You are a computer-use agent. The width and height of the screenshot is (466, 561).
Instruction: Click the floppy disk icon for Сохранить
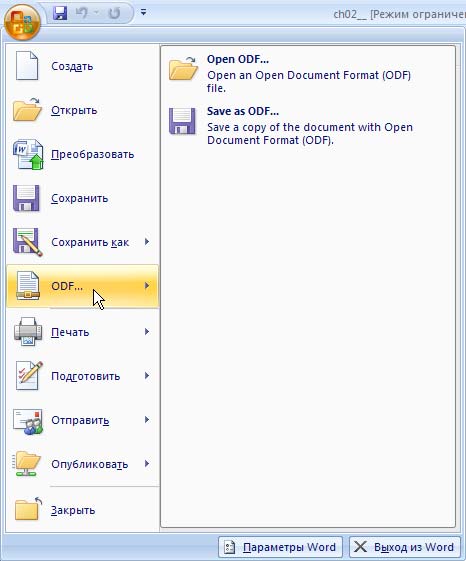pyautogui.click(x=26, y=198)
